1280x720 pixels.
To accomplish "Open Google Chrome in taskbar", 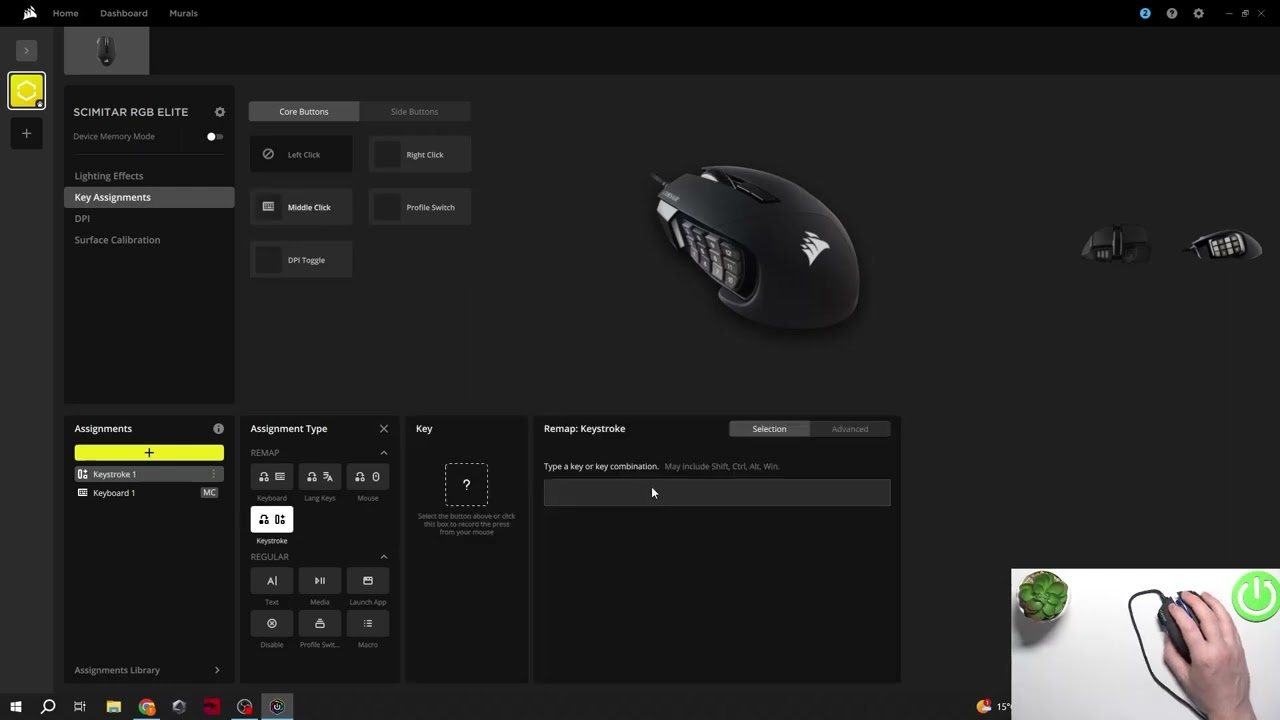I will pos(147,707).
